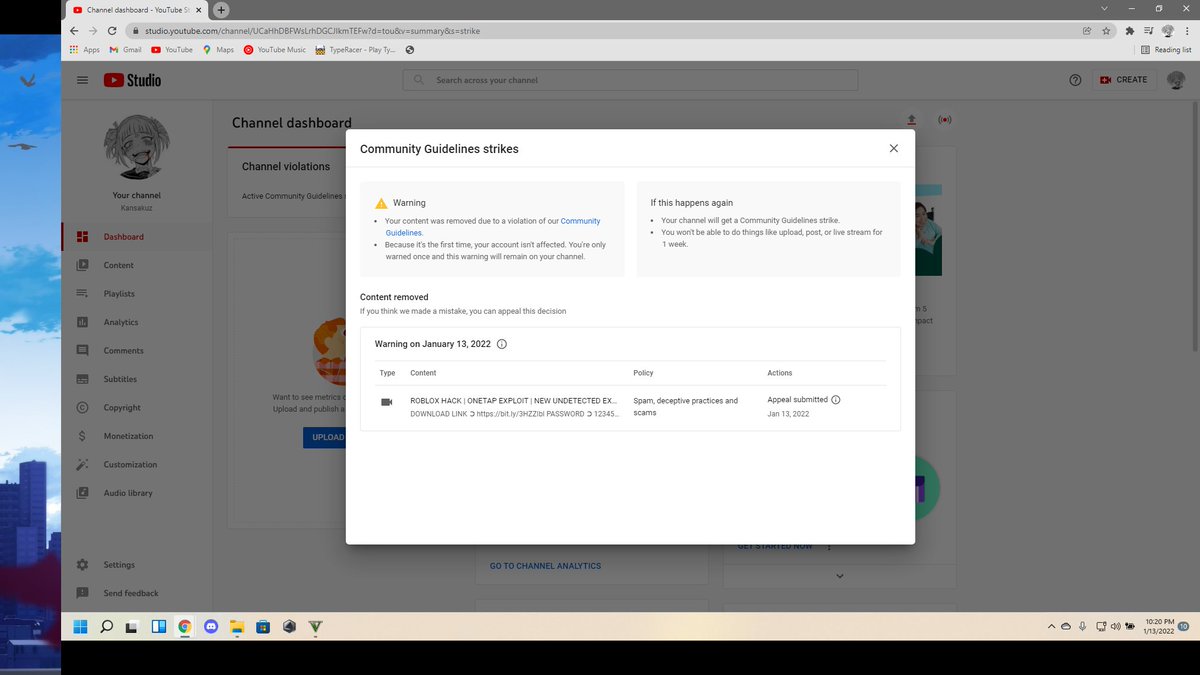The image size is (1200, 675).
Task: Open the Windows Start menu
Action: point(80,627)
